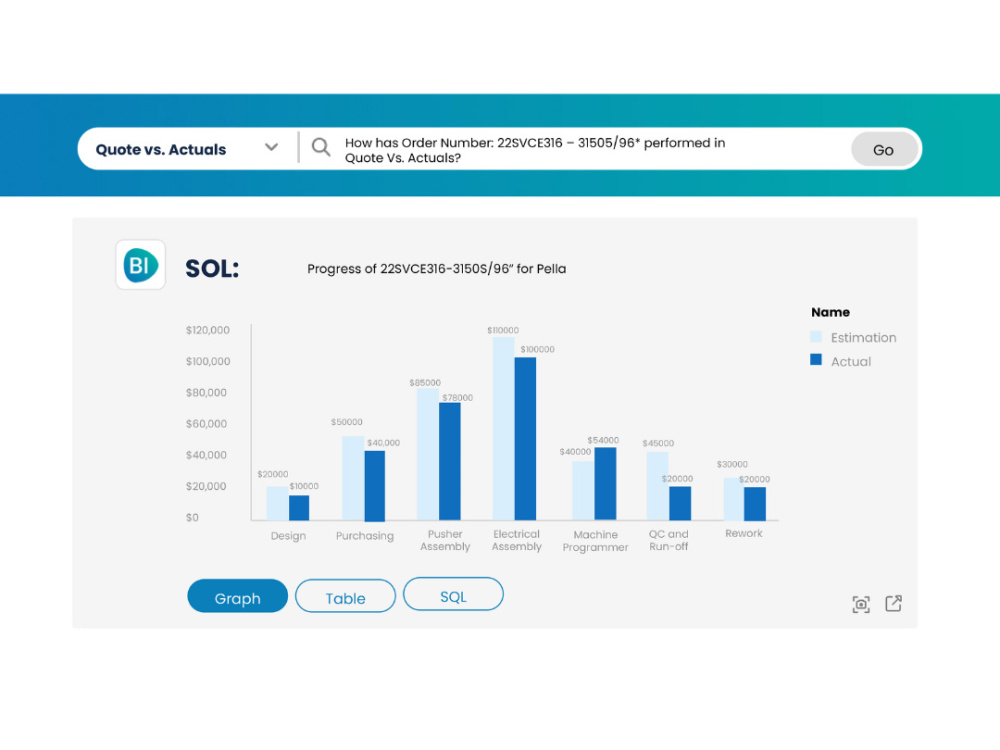Image resolution: width=1000 pixels, height=750 pixels.
Task: Select the Electrical Assembly estimation bar at $110000
Action: click(x=503, y=429)
